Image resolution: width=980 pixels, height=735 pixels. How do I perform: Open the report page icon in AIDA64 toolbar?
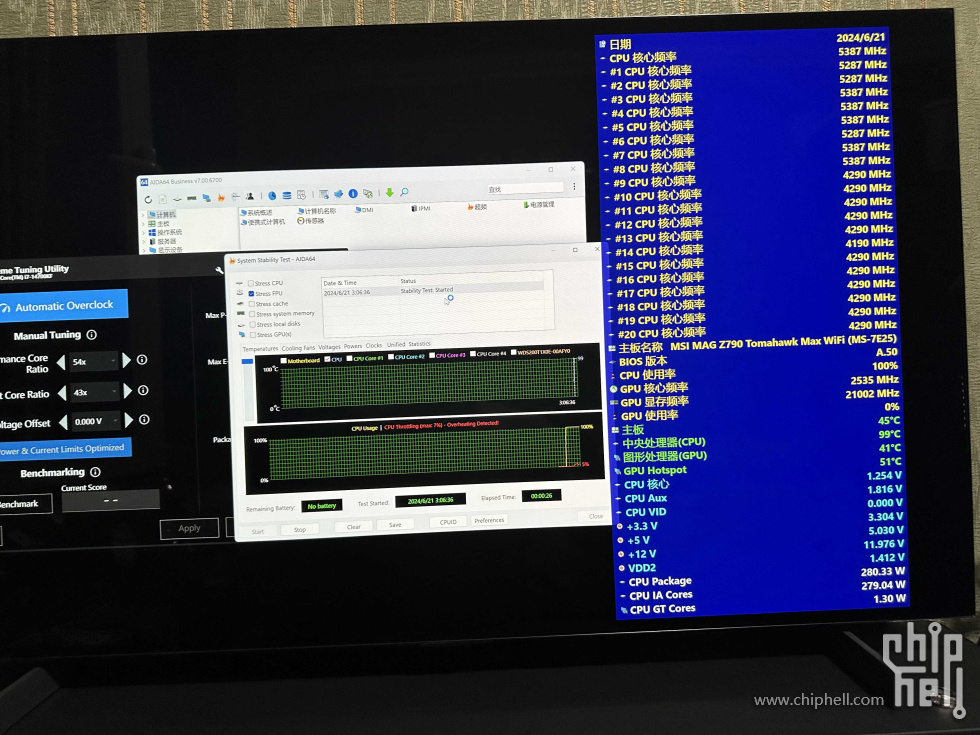(162, 199)
